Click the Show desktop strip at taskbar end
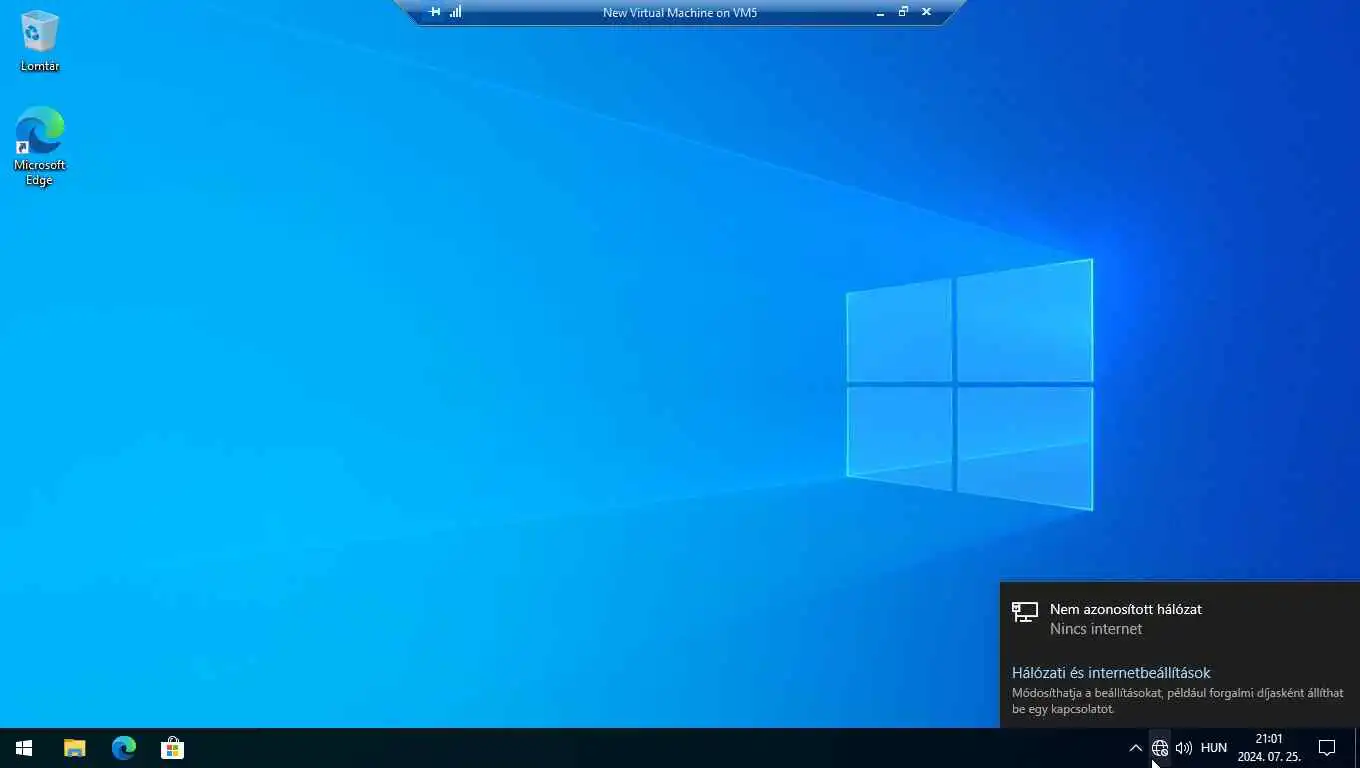1360x768 pixels. [x=1357, y=748]
